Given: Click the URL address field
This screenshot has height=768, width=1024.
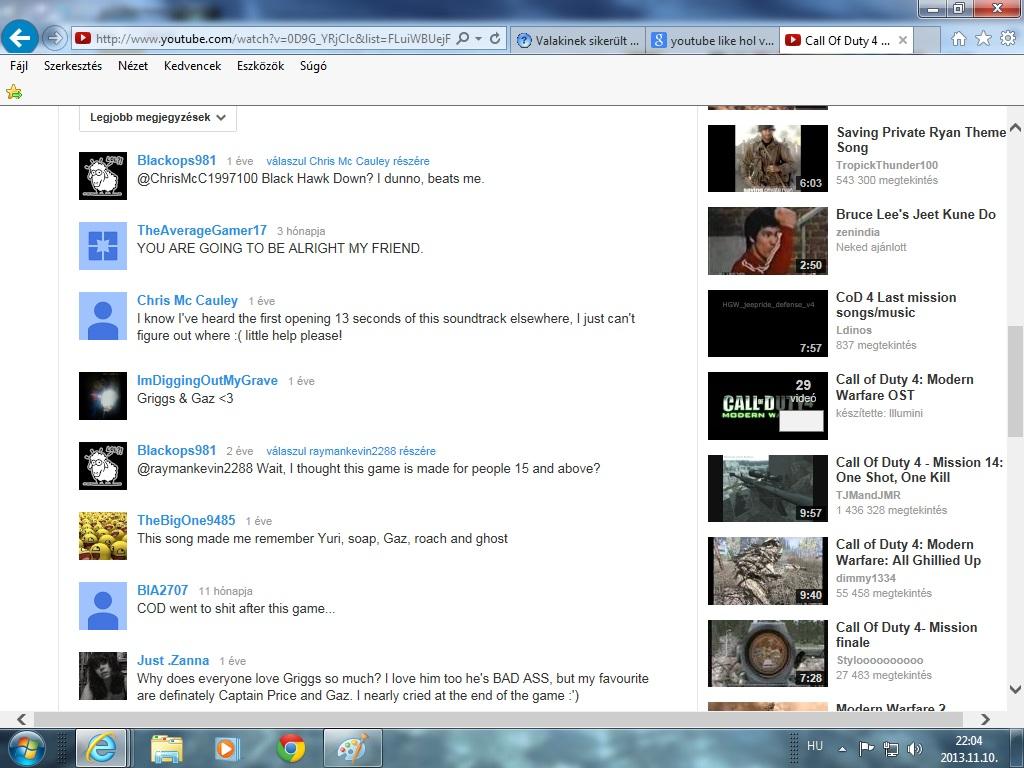Looking at the screenshot, I should pyautogui.click(x=272, y=39).
